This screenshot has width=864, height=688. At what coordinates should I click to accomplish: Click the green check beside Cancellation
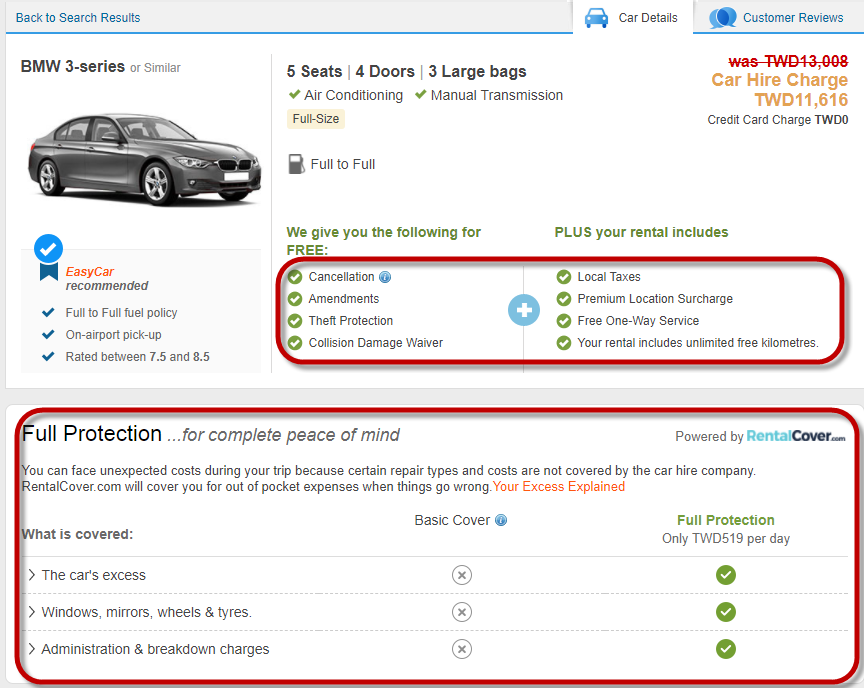click(295, 277)
